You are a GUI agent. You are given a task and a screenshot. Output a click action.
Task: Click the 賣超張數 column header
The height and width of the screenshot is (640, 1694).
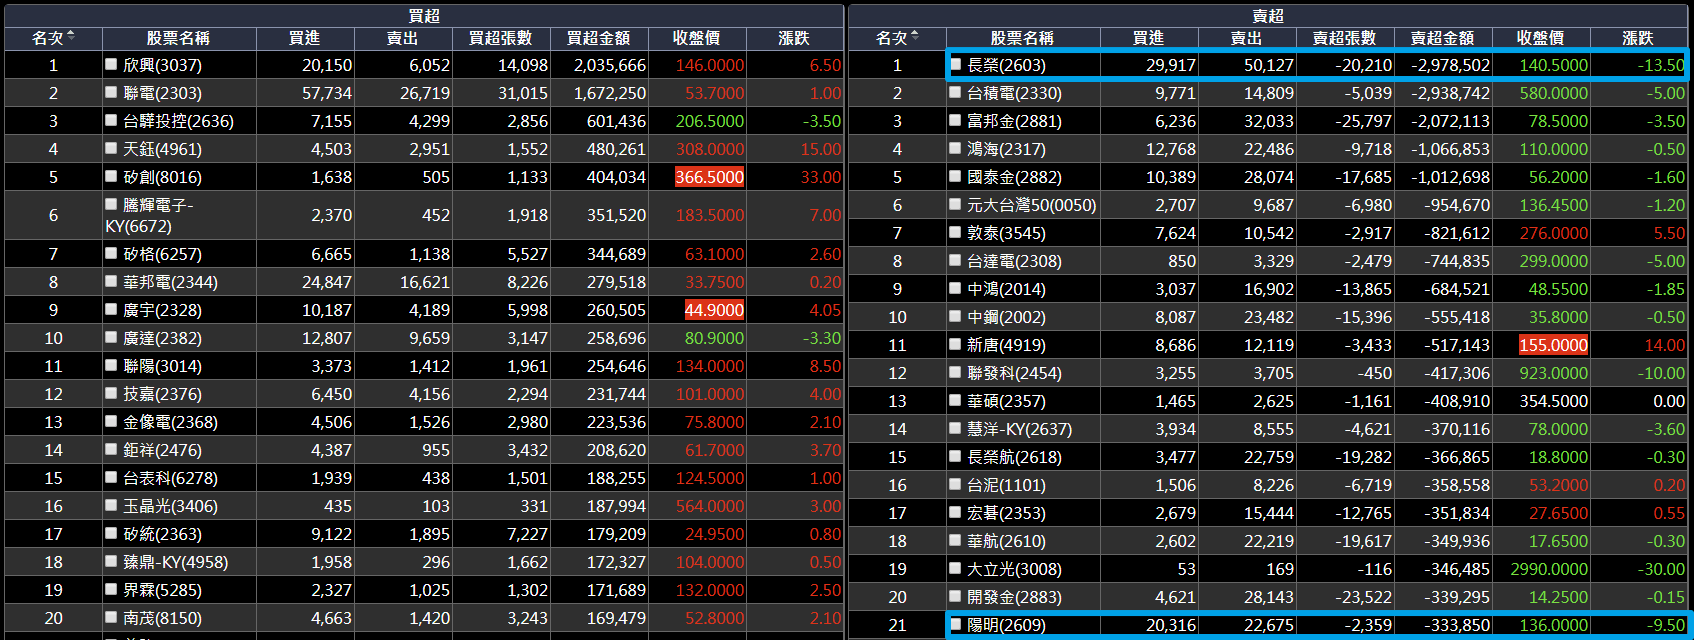(x=1345, y=38)
